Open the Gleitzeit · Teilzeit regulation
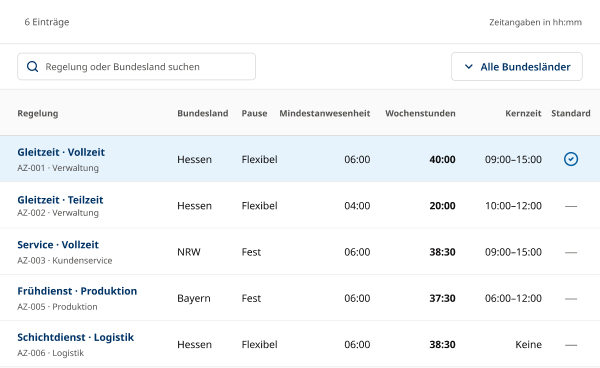Viewport: 600px width, 368px height. (60, 200)
